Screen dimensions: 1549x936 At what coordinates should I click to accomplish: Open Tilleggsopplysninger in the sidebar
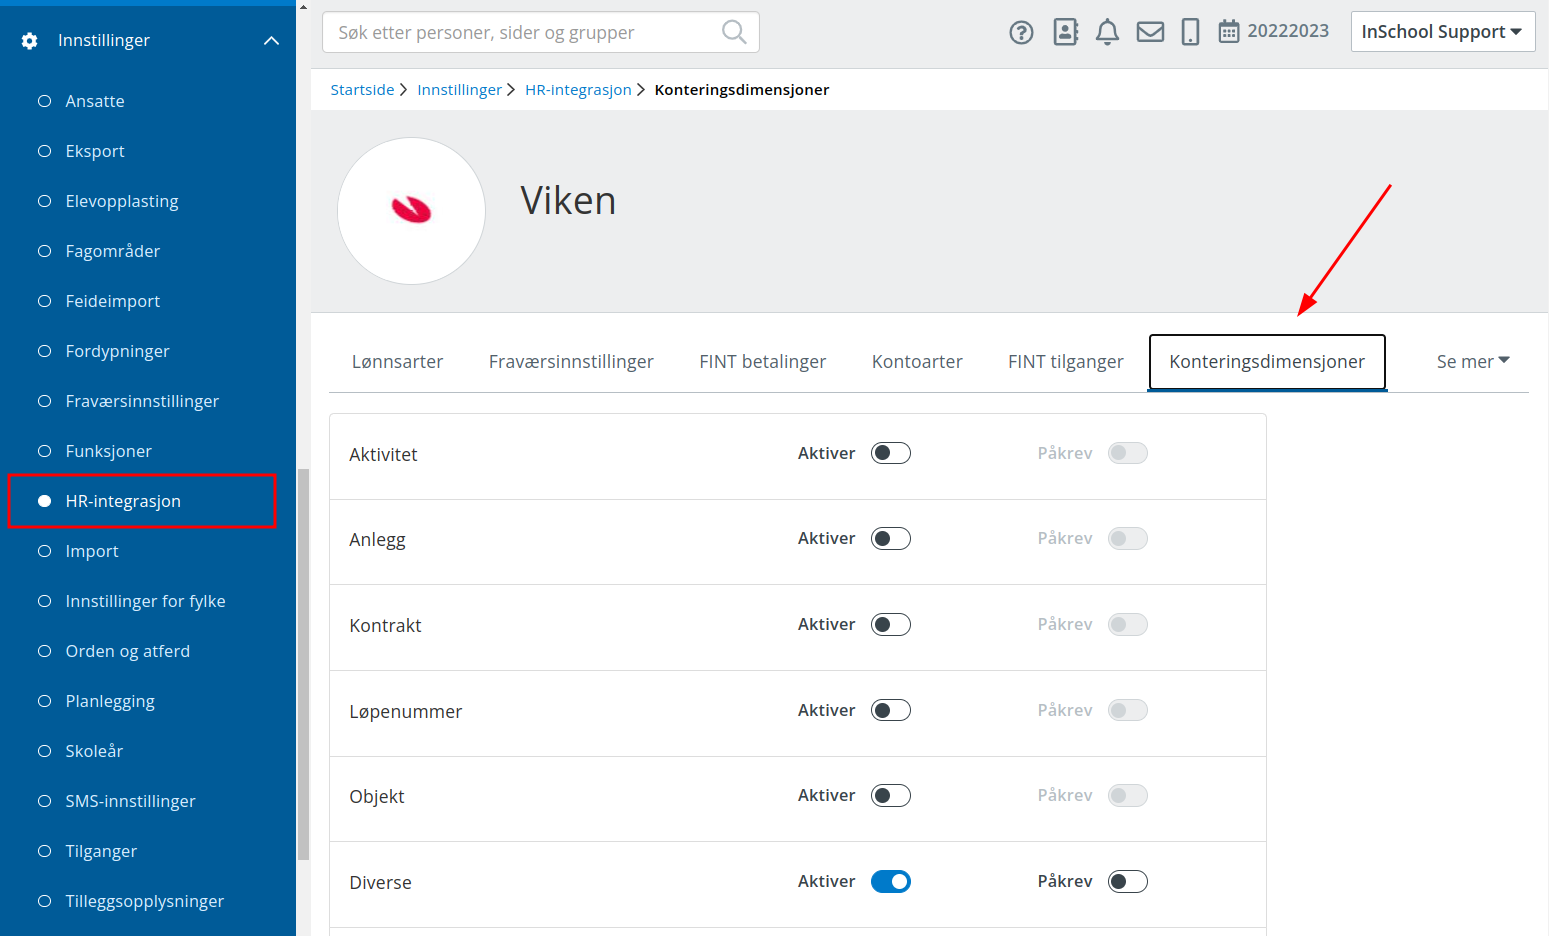pyautogui.click(x=145, y=901)
